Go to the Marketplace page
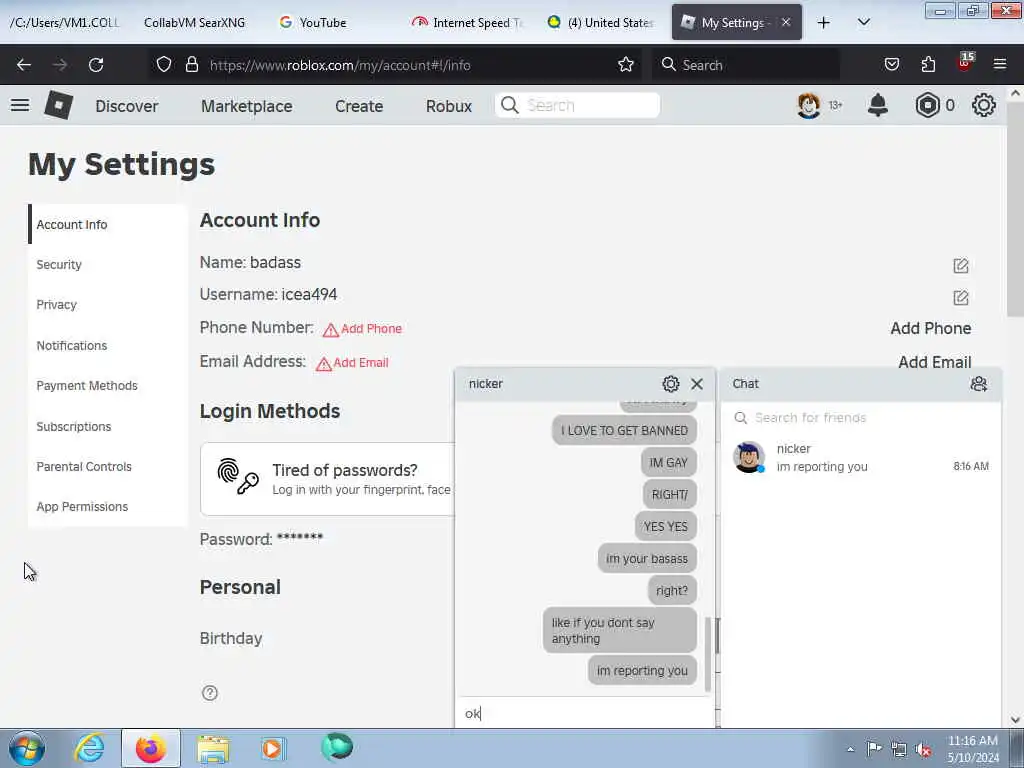The image size is (1024, 768). coord(247,106)
